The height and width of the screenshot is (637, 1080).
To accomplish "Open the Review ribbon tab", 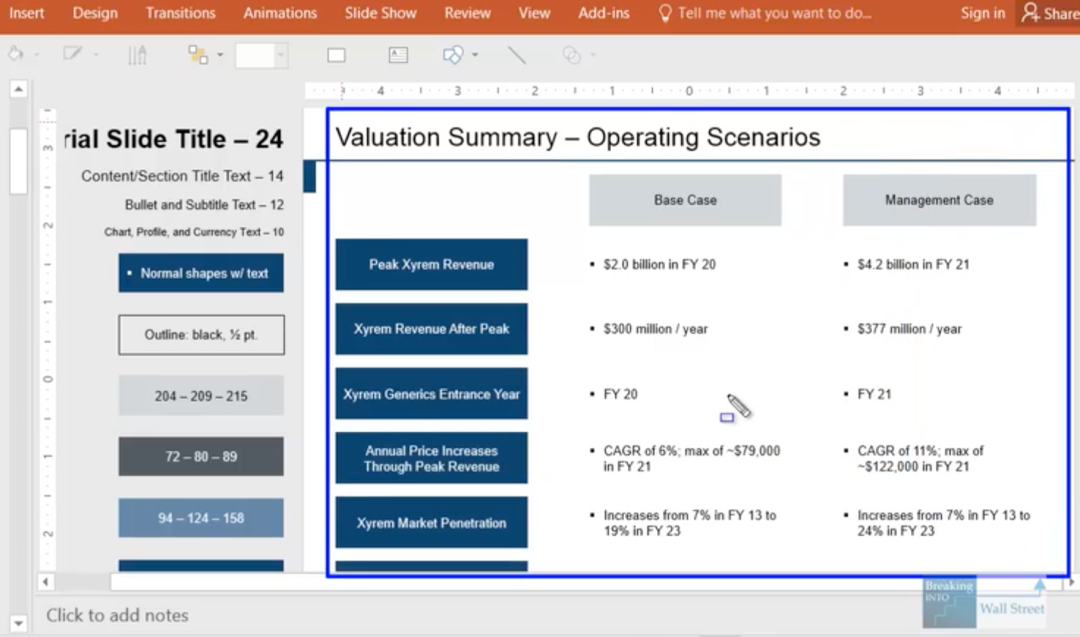I will coord(467,13).
